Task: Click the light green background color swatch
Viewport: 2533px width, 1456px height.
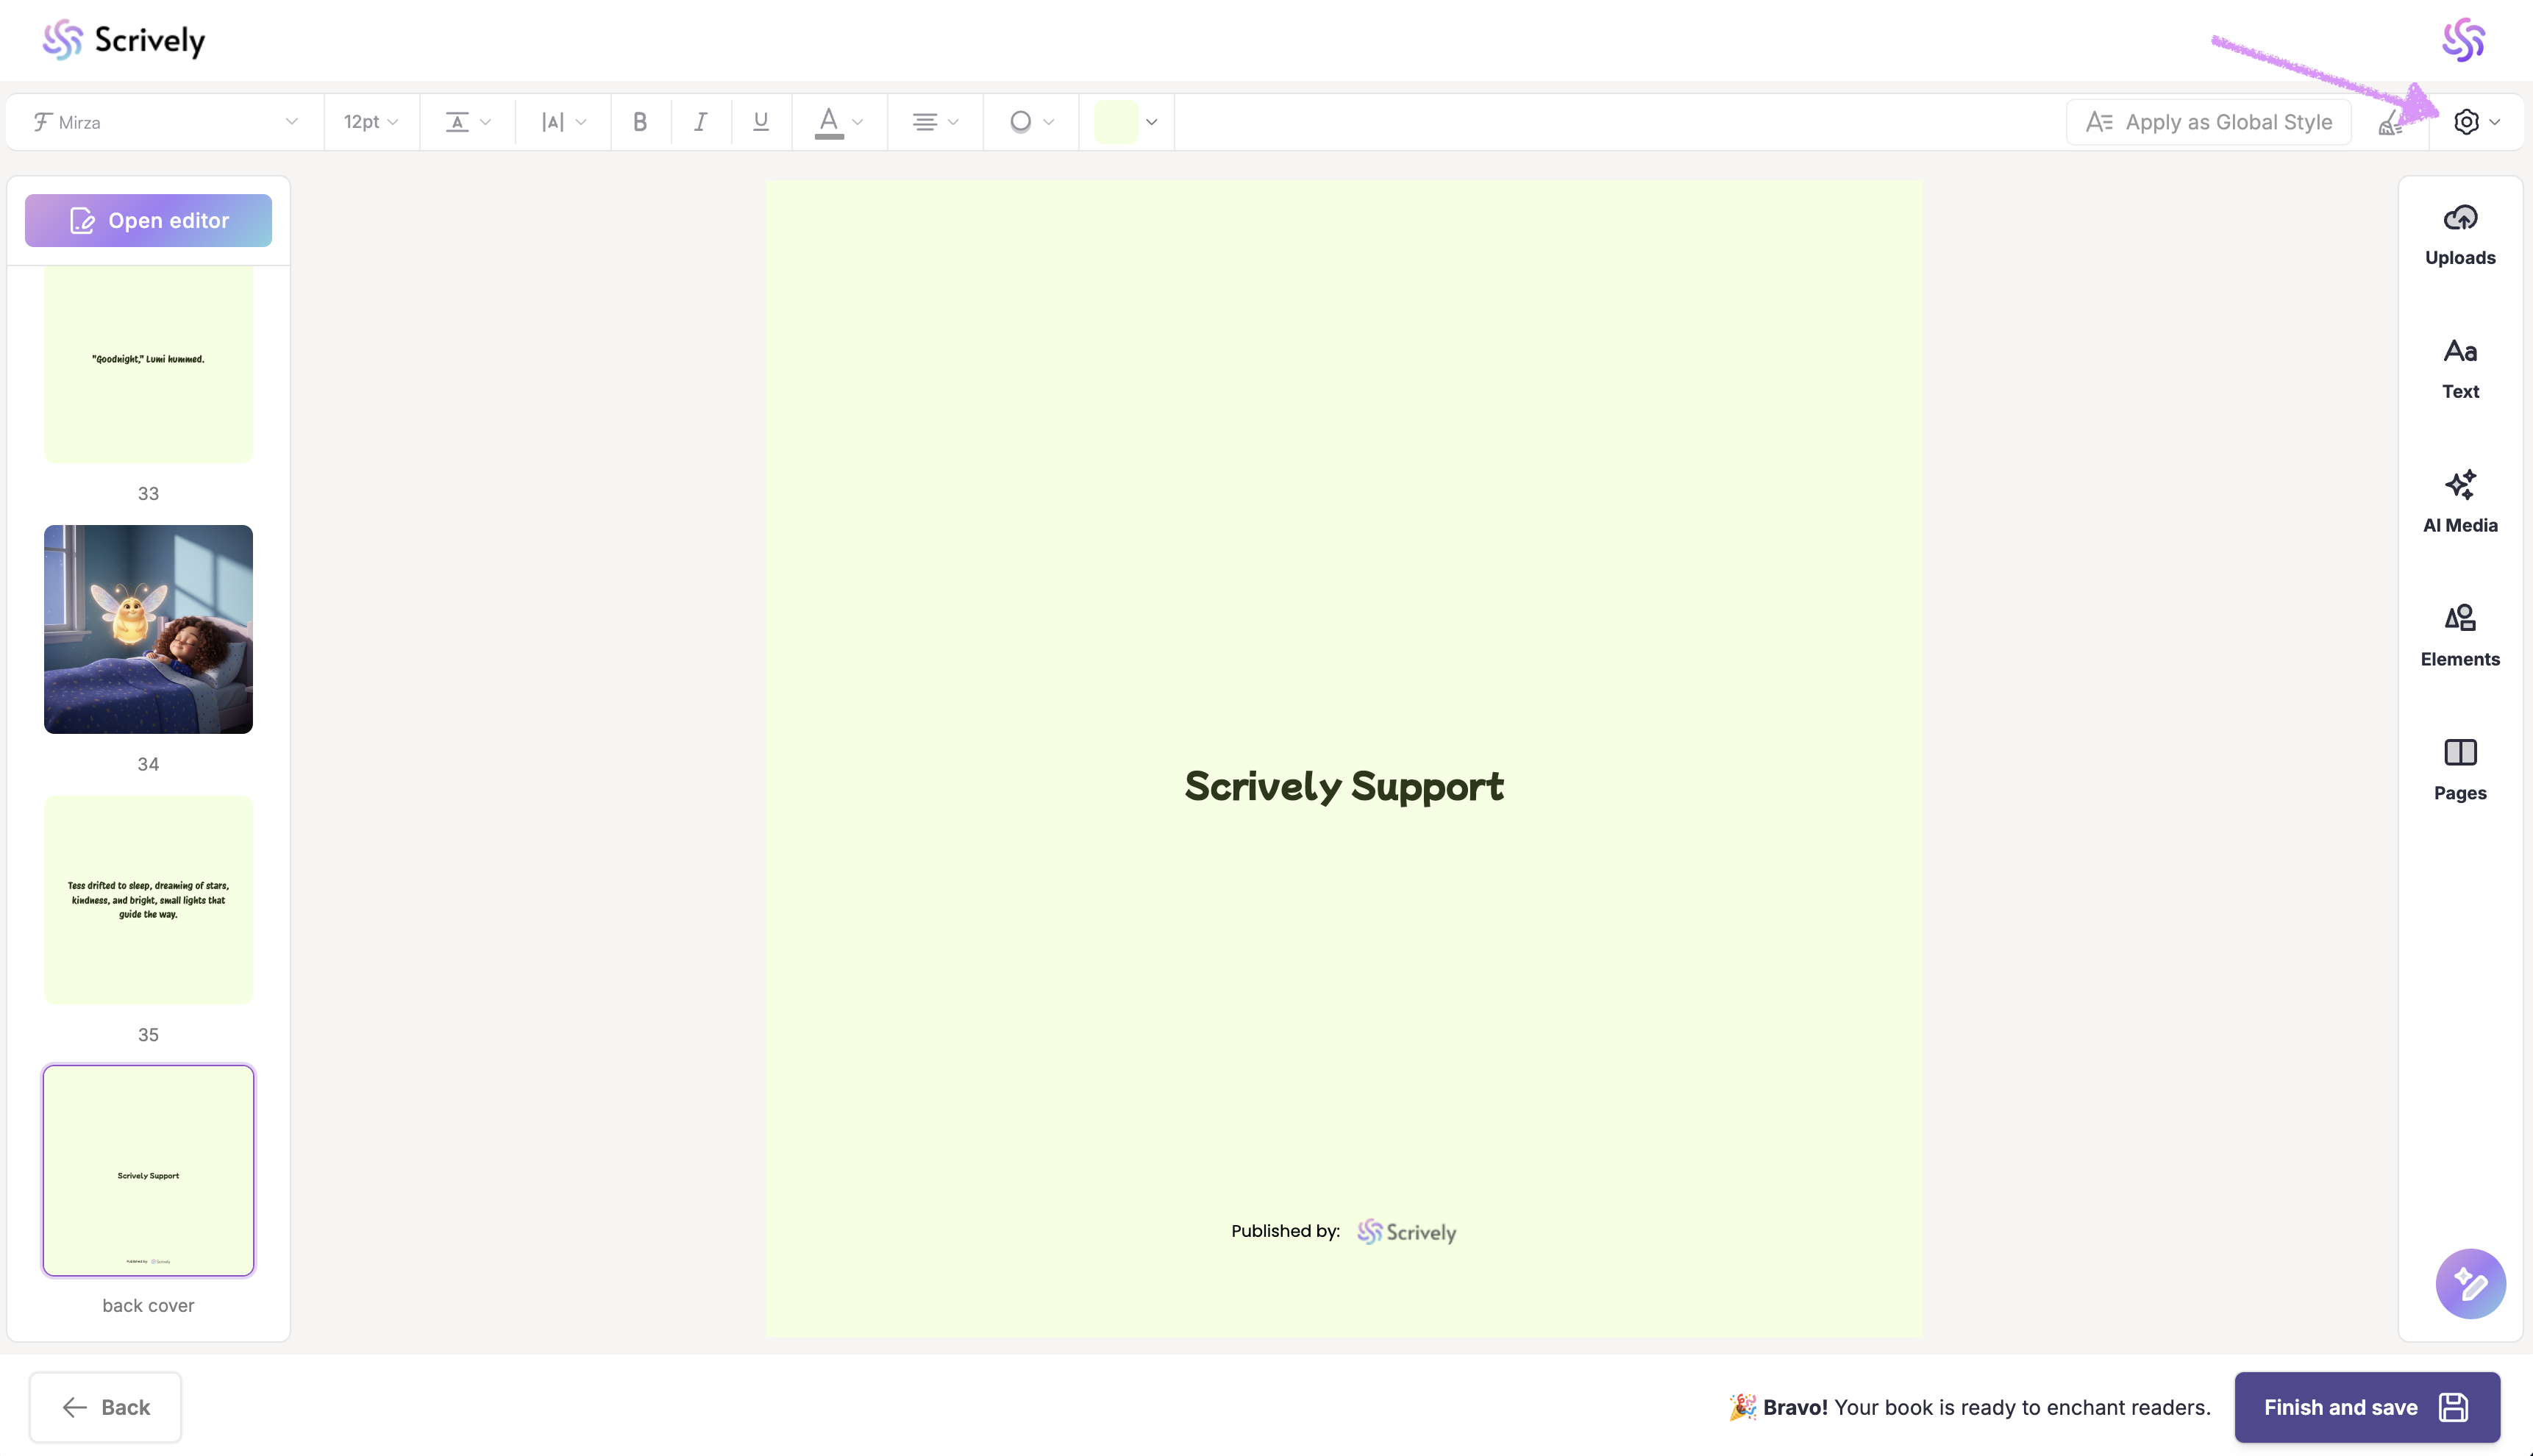Action: (1115, 122)
